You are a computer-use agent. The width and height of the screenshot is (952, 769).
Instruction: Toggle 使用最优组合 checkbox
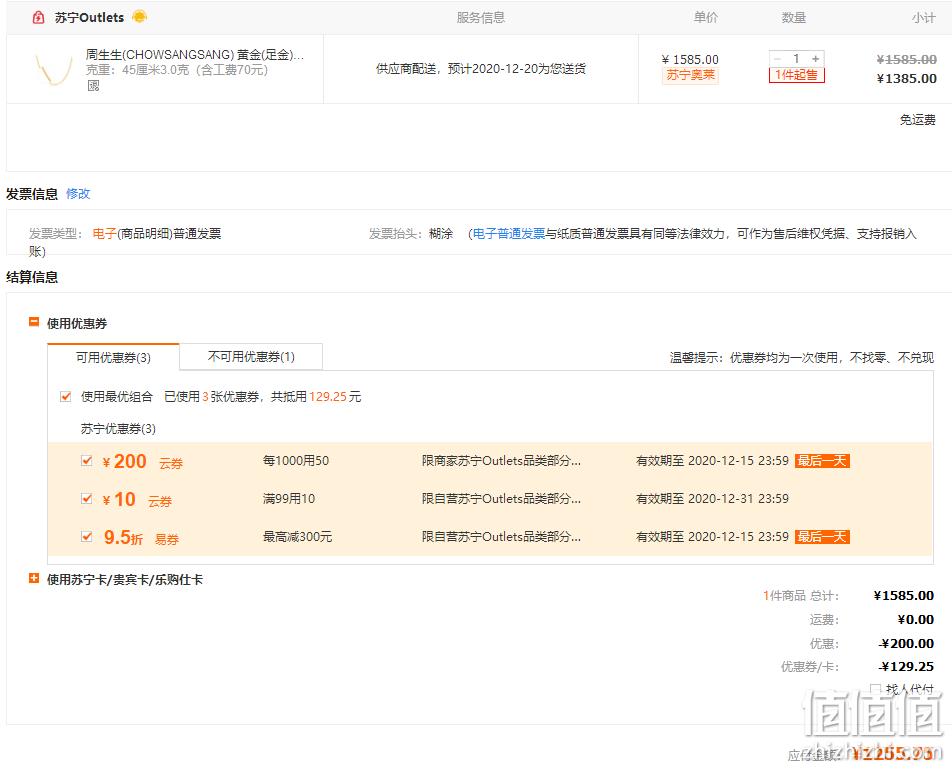pos(66,397)
